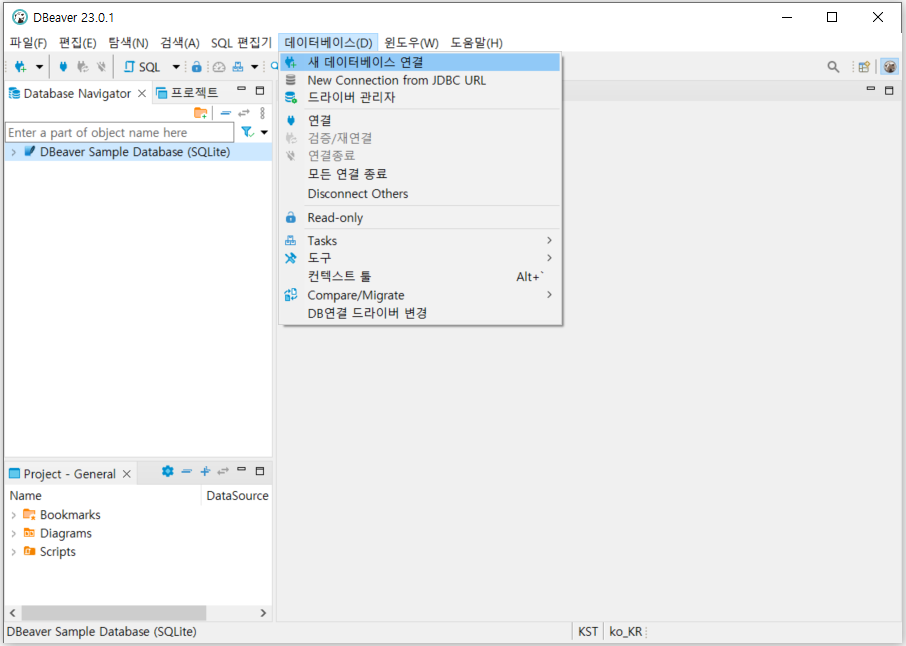The height and width of the screenshot is (646, 906).
Task: Click the database tasks toolbar icon
Action: (238, 67)
